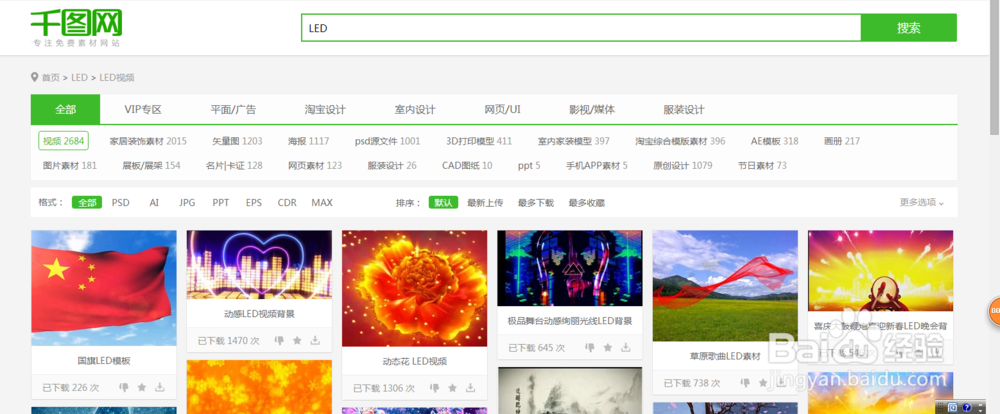Select 名片|卡证 128 subcategory
Image resolution: width=1000 pixels, height=414 pixels.
point(234,165)
